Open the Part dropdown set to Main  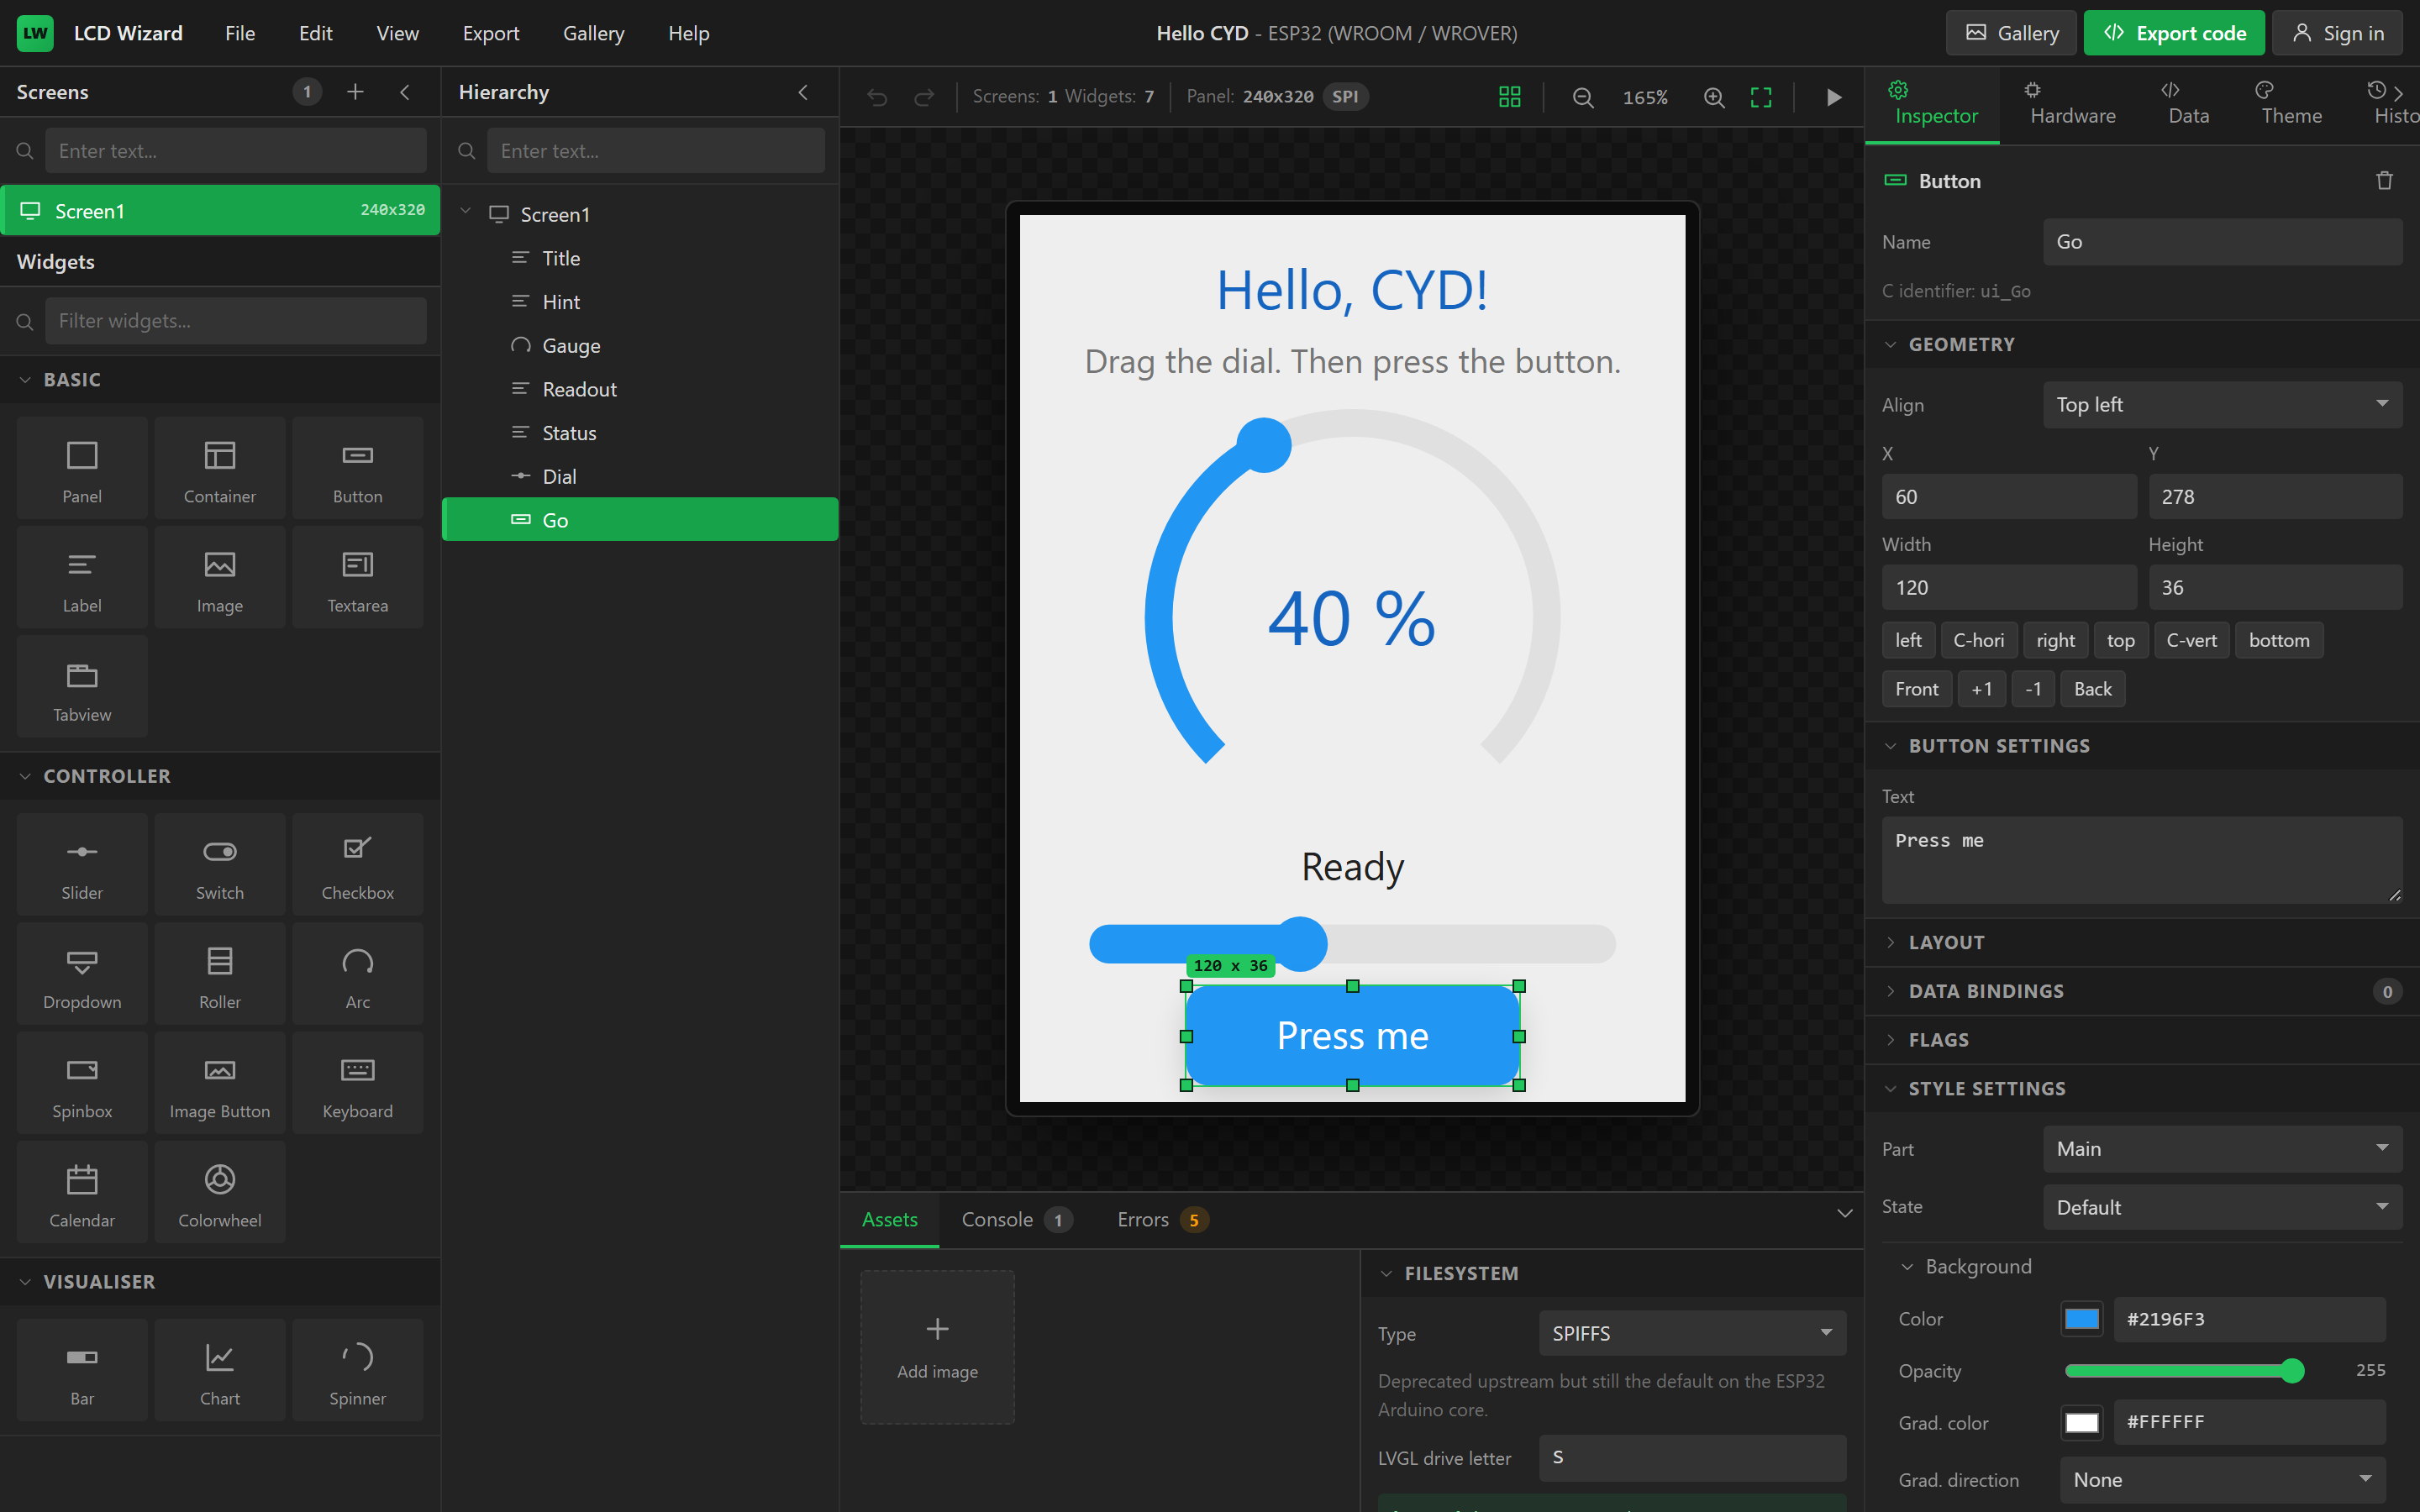point(2222,1149)
